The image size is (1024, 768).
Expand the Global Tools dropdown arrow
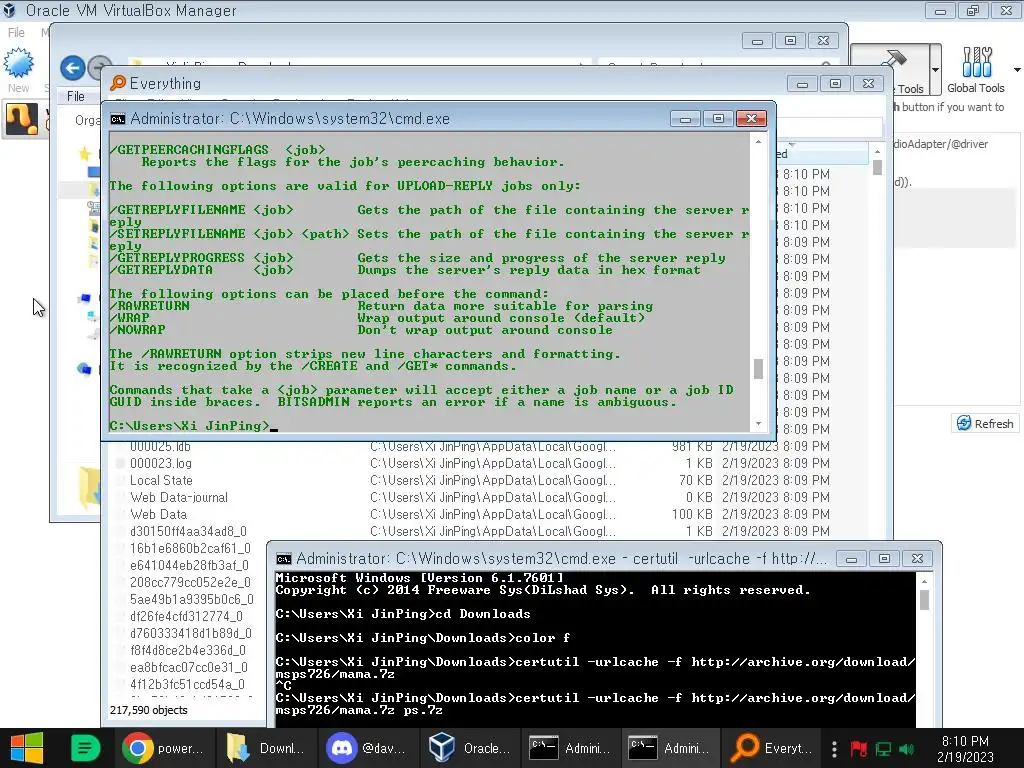pyautogui.click(x=1017, y=70)
